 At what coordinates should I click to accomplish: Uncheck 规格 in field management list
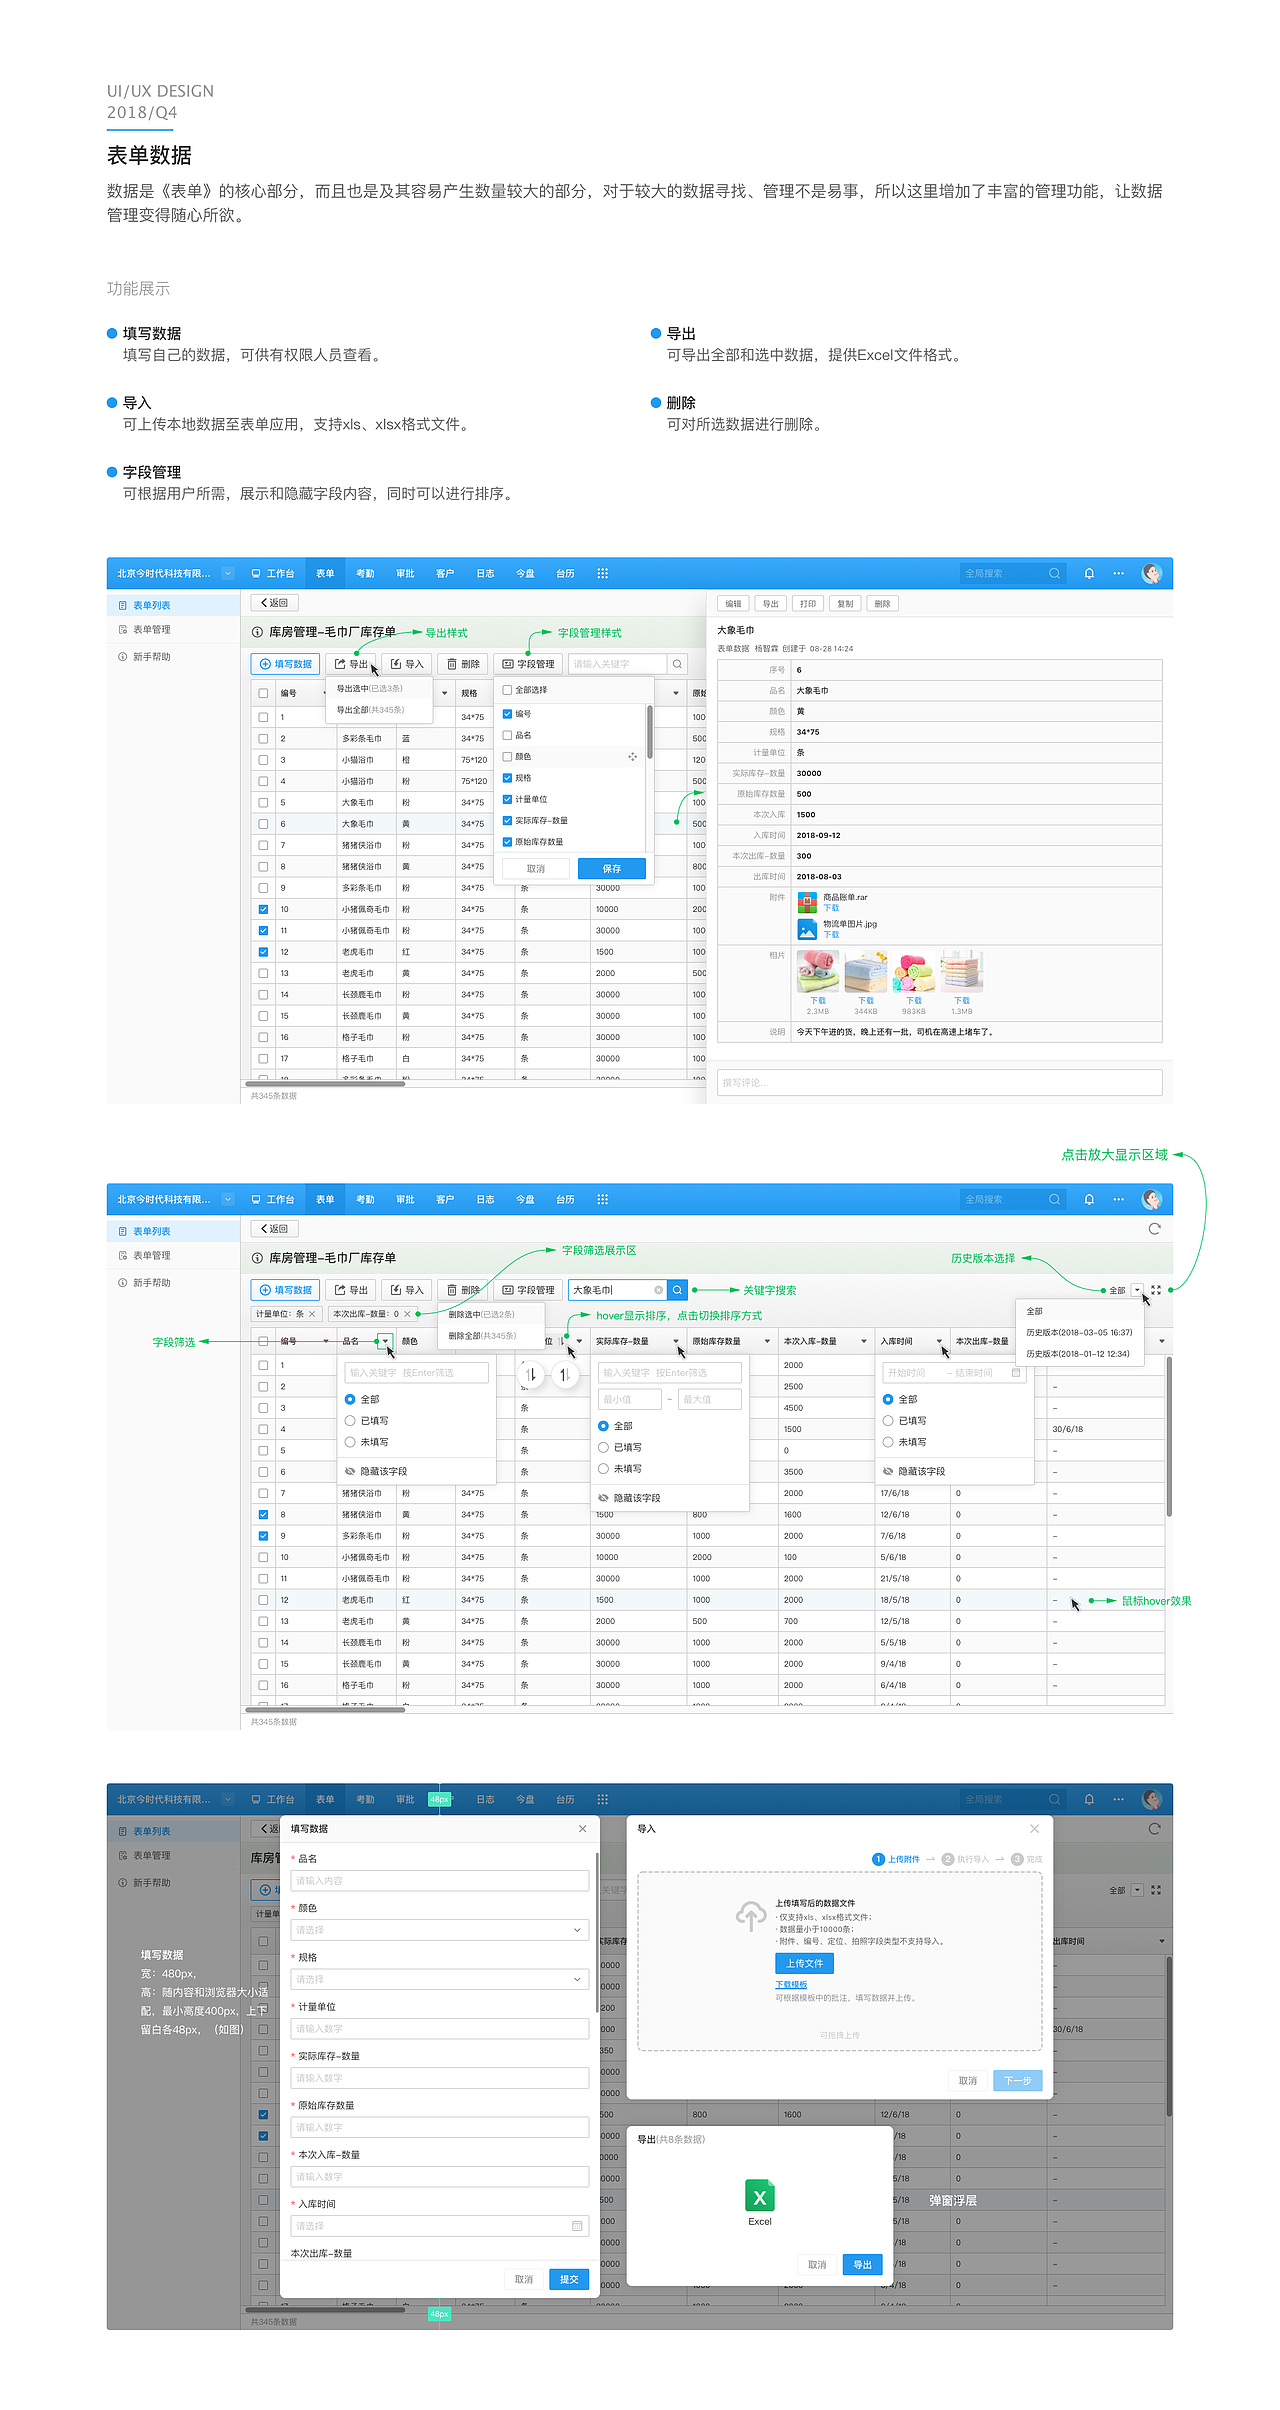pos(508,778)
